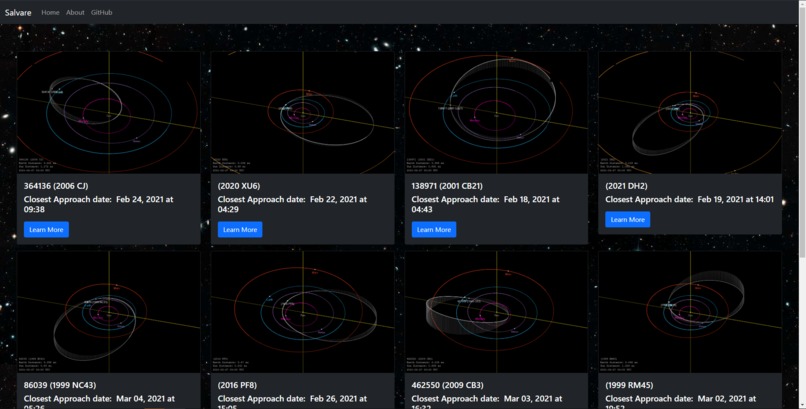Click approach date Feb 22, 2021 at 04:29
The image size is (806, 409).
[292, 204]
